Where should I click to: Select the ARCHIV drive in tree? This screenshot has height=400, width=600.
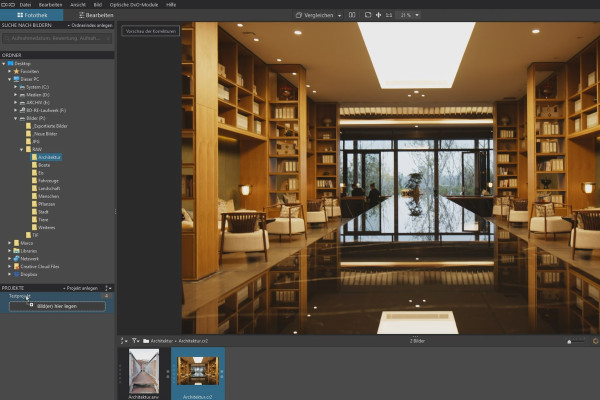(38, 103)
